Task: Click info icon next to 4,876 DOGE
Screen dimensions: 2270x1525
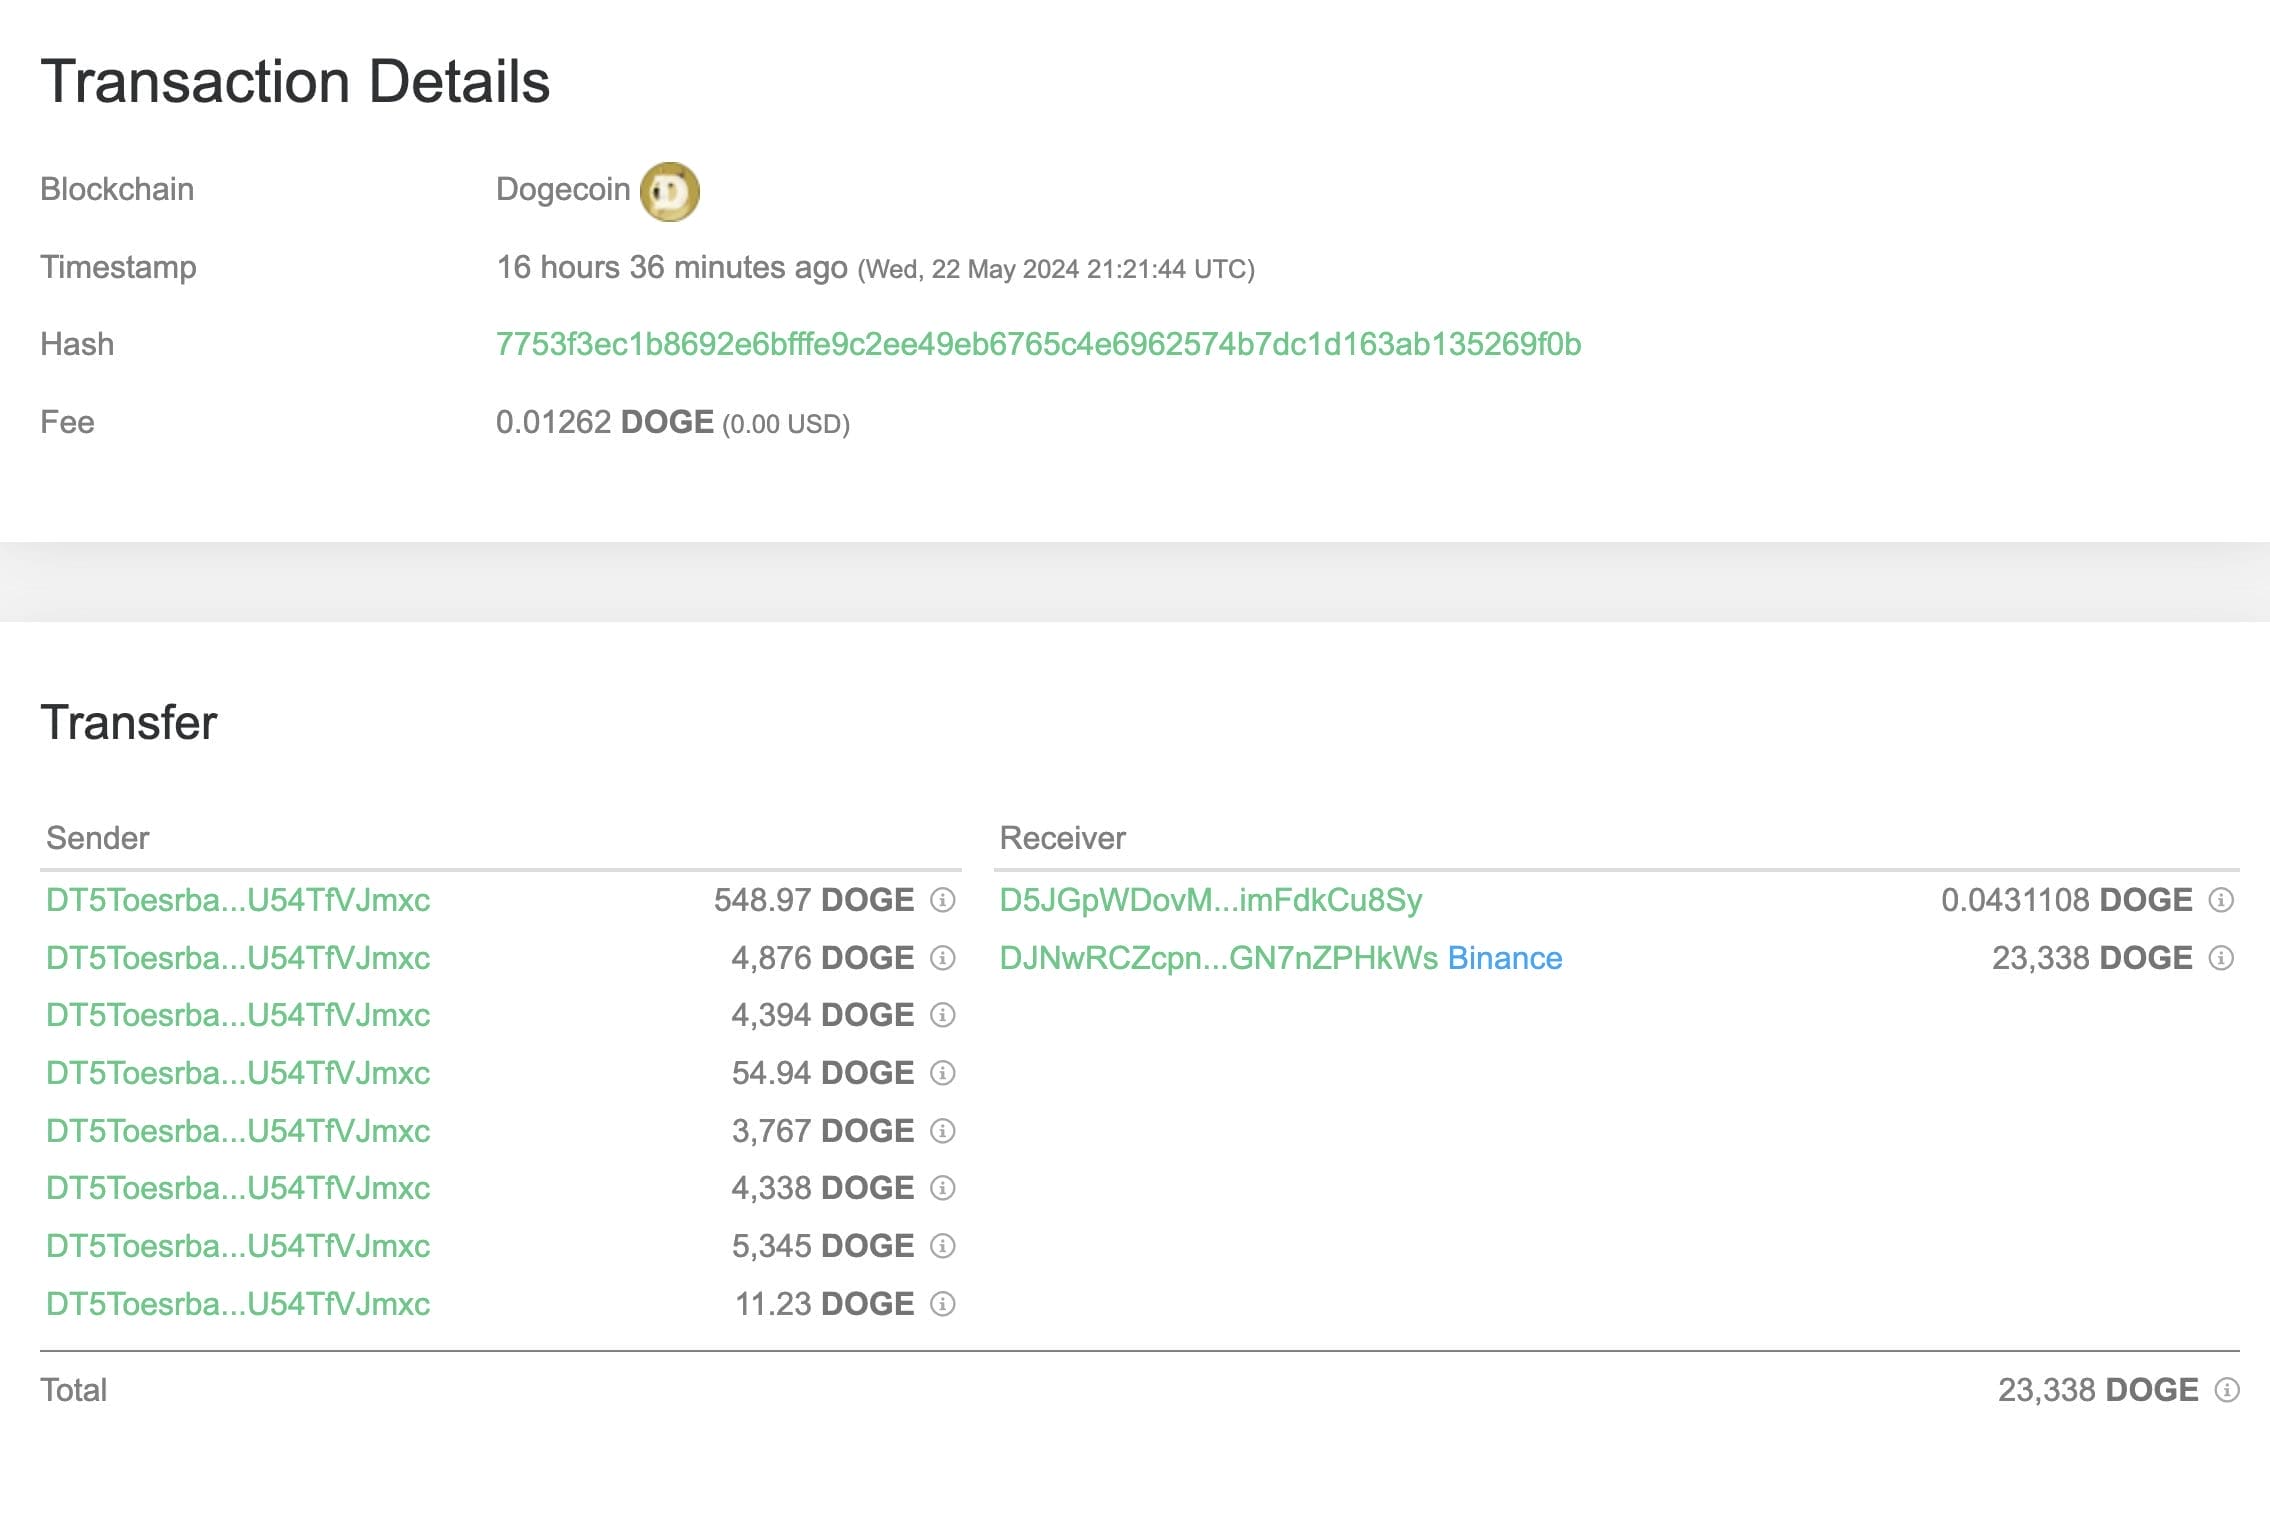Action: (942, 958)
